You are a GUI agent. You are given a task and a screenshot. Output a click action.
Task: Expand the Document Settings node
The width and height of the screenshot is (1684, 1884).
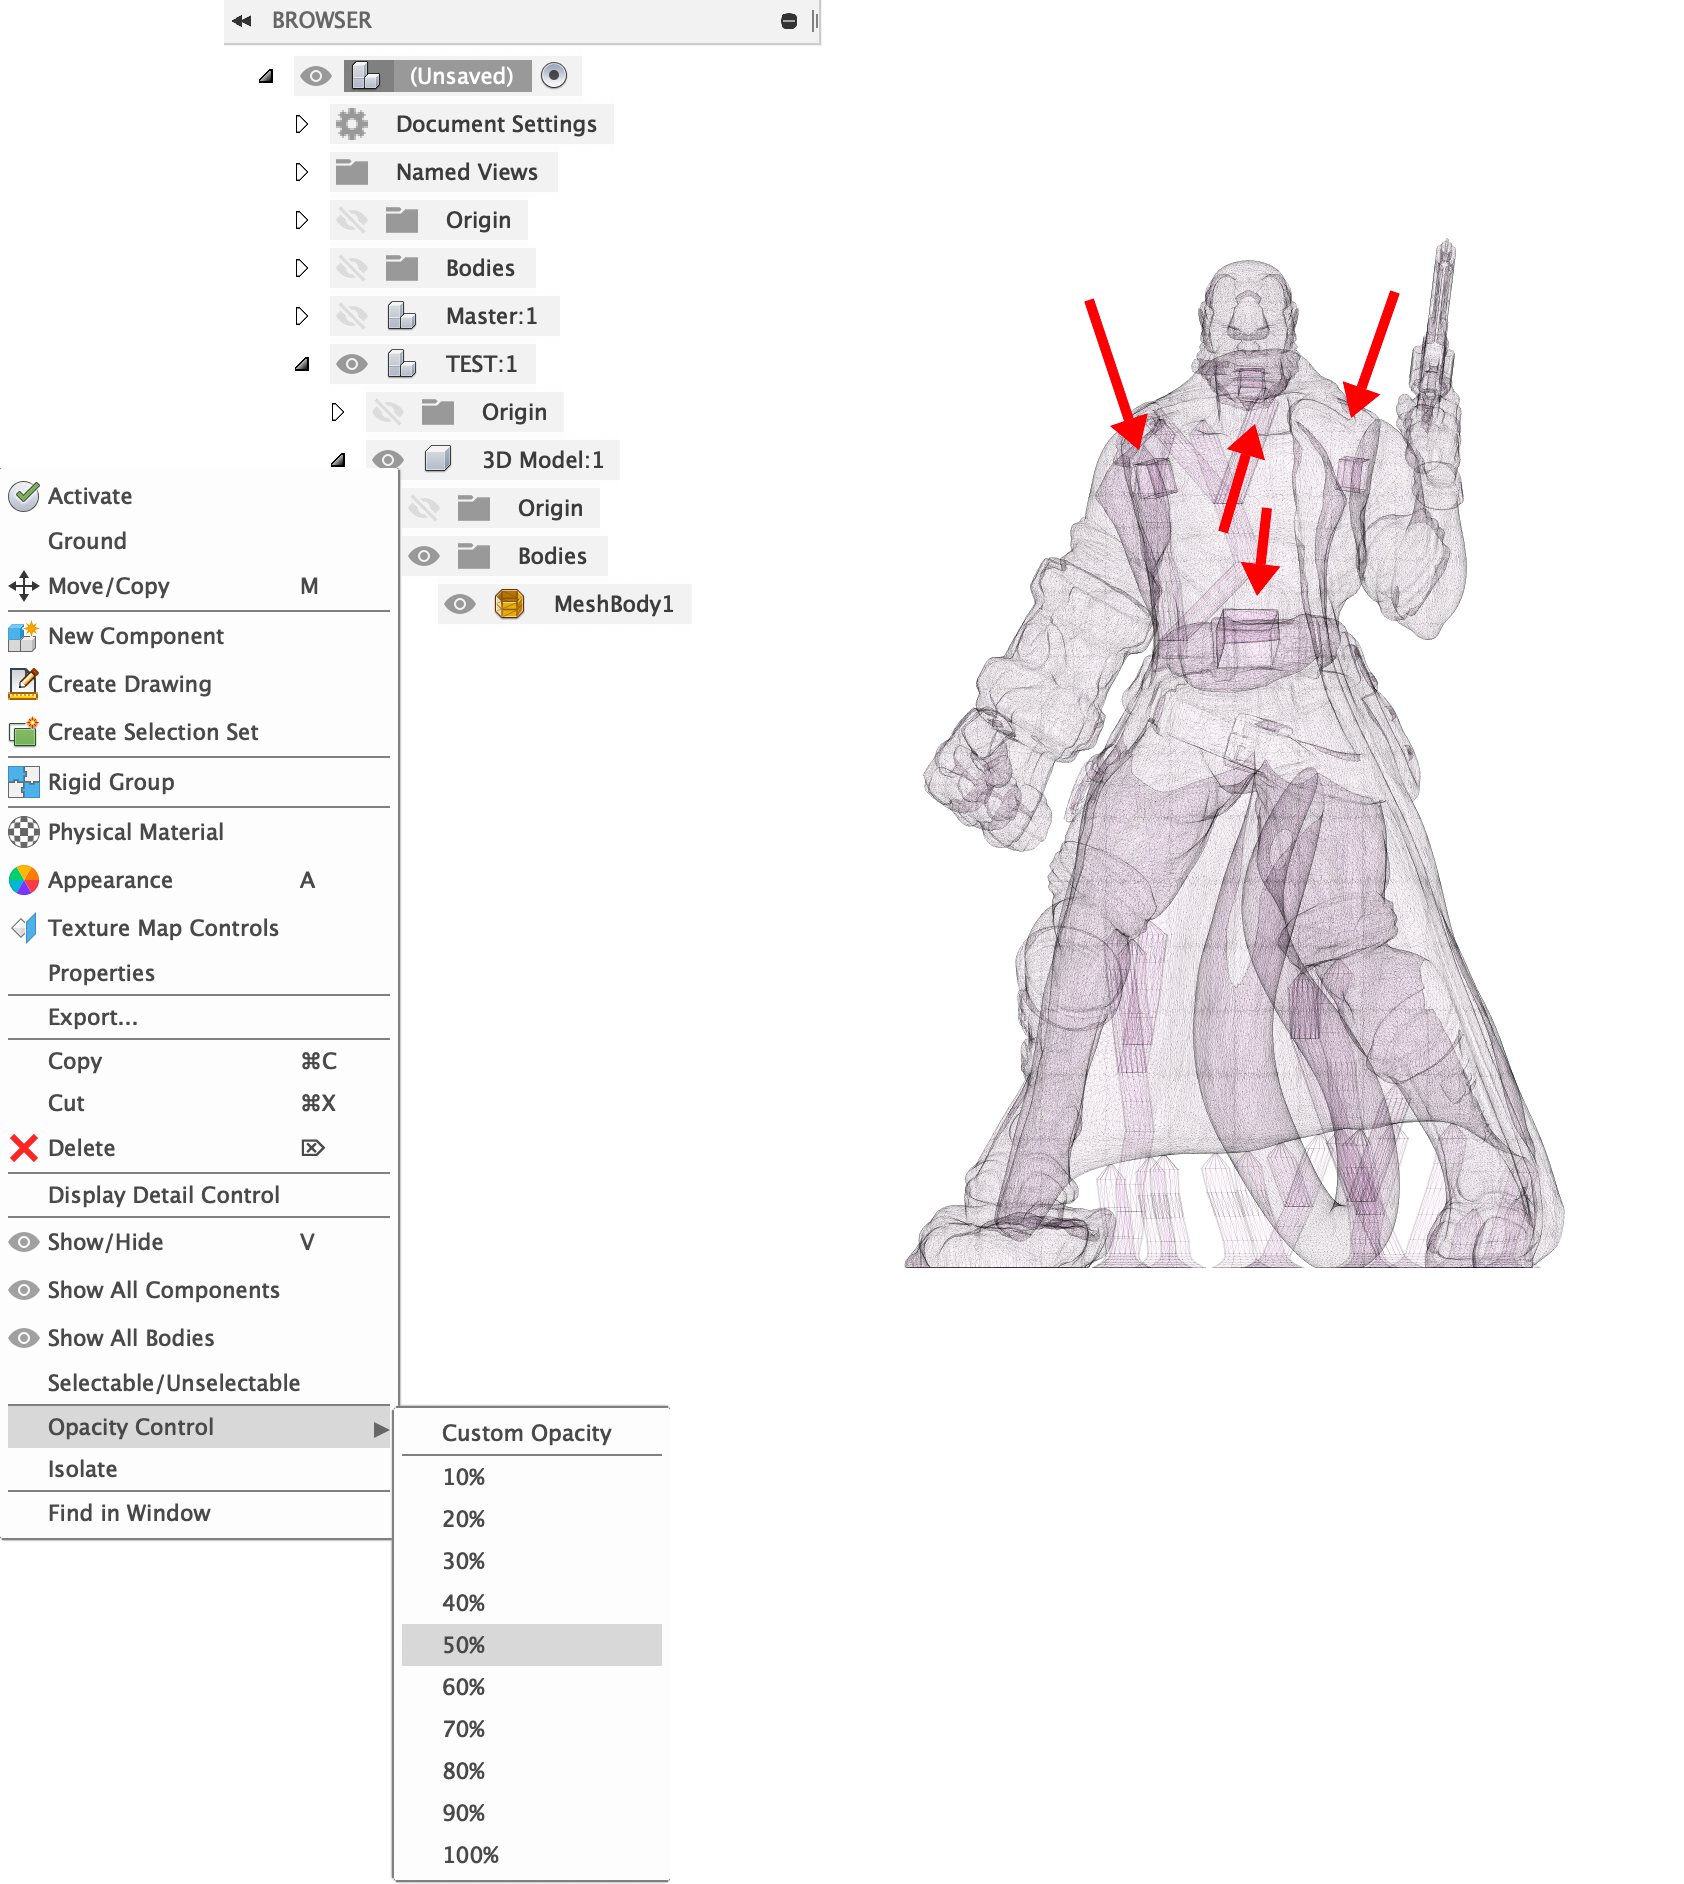tap(302, 124)
